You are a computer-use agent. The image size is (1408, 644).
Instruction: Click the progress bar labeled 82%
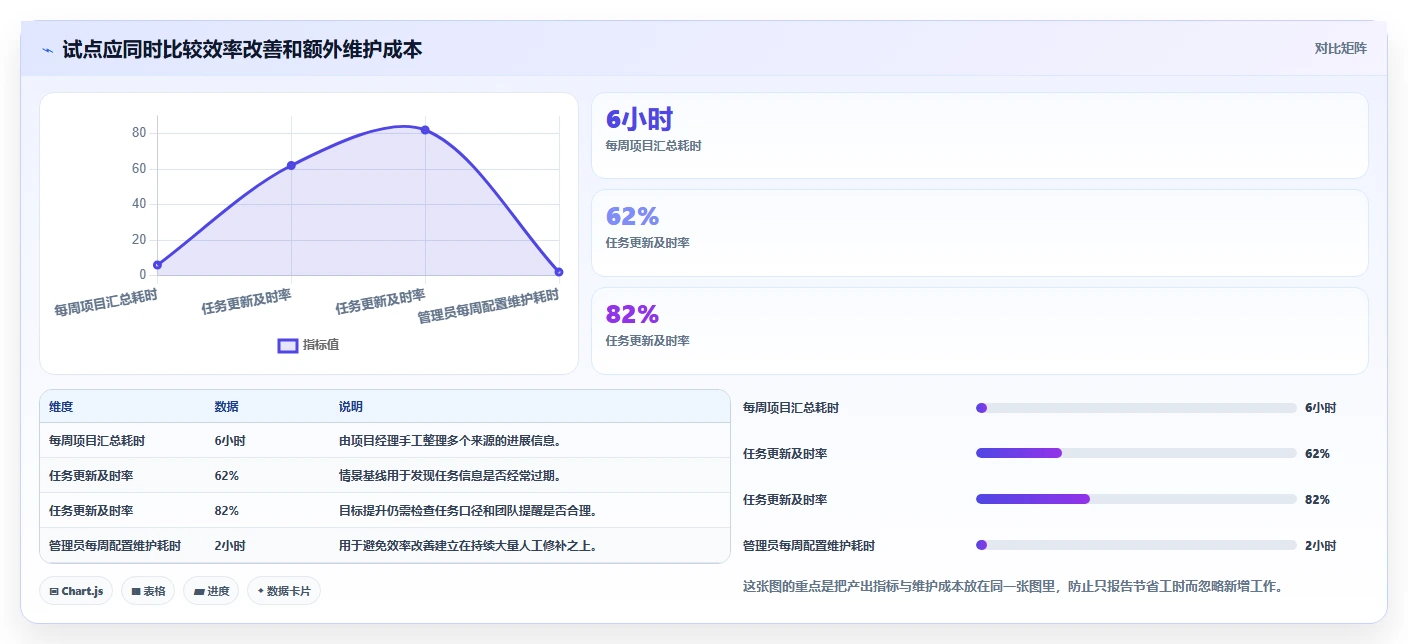coord(1136,499)
